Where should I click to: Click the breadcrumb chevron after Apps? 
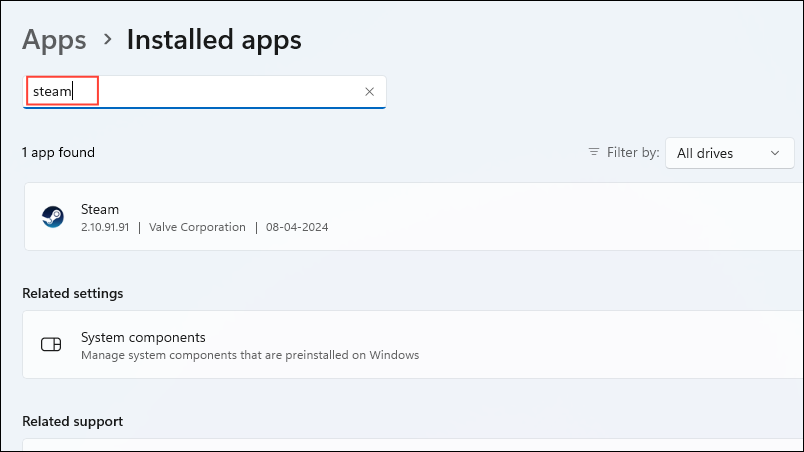coord(107,39)
